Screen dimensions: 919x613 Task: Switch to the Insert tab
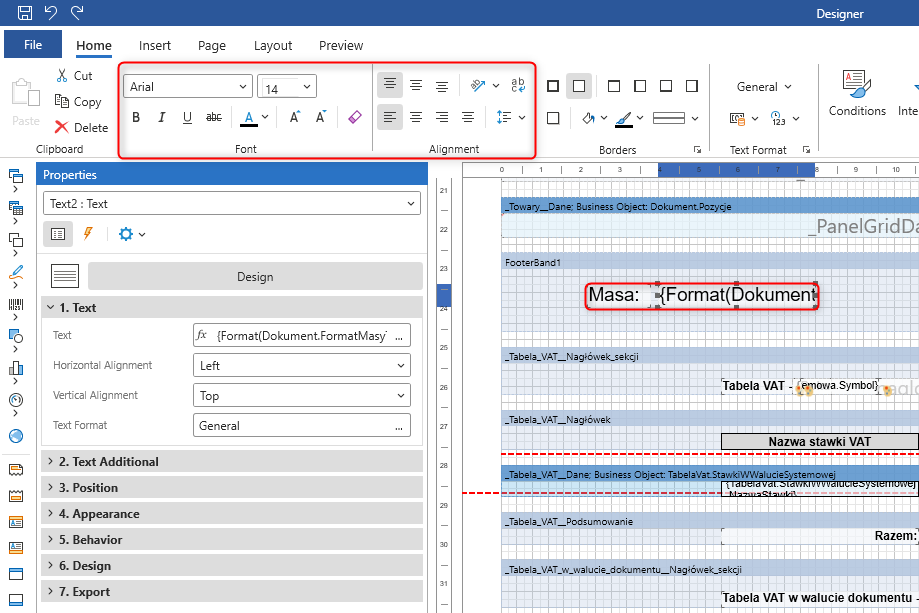(x=155, y=46)
